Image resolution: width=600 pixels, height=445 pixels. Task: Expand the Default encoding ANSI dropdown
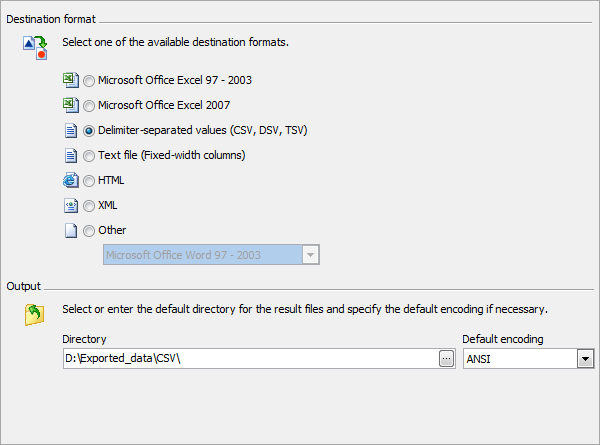point(585,359)
